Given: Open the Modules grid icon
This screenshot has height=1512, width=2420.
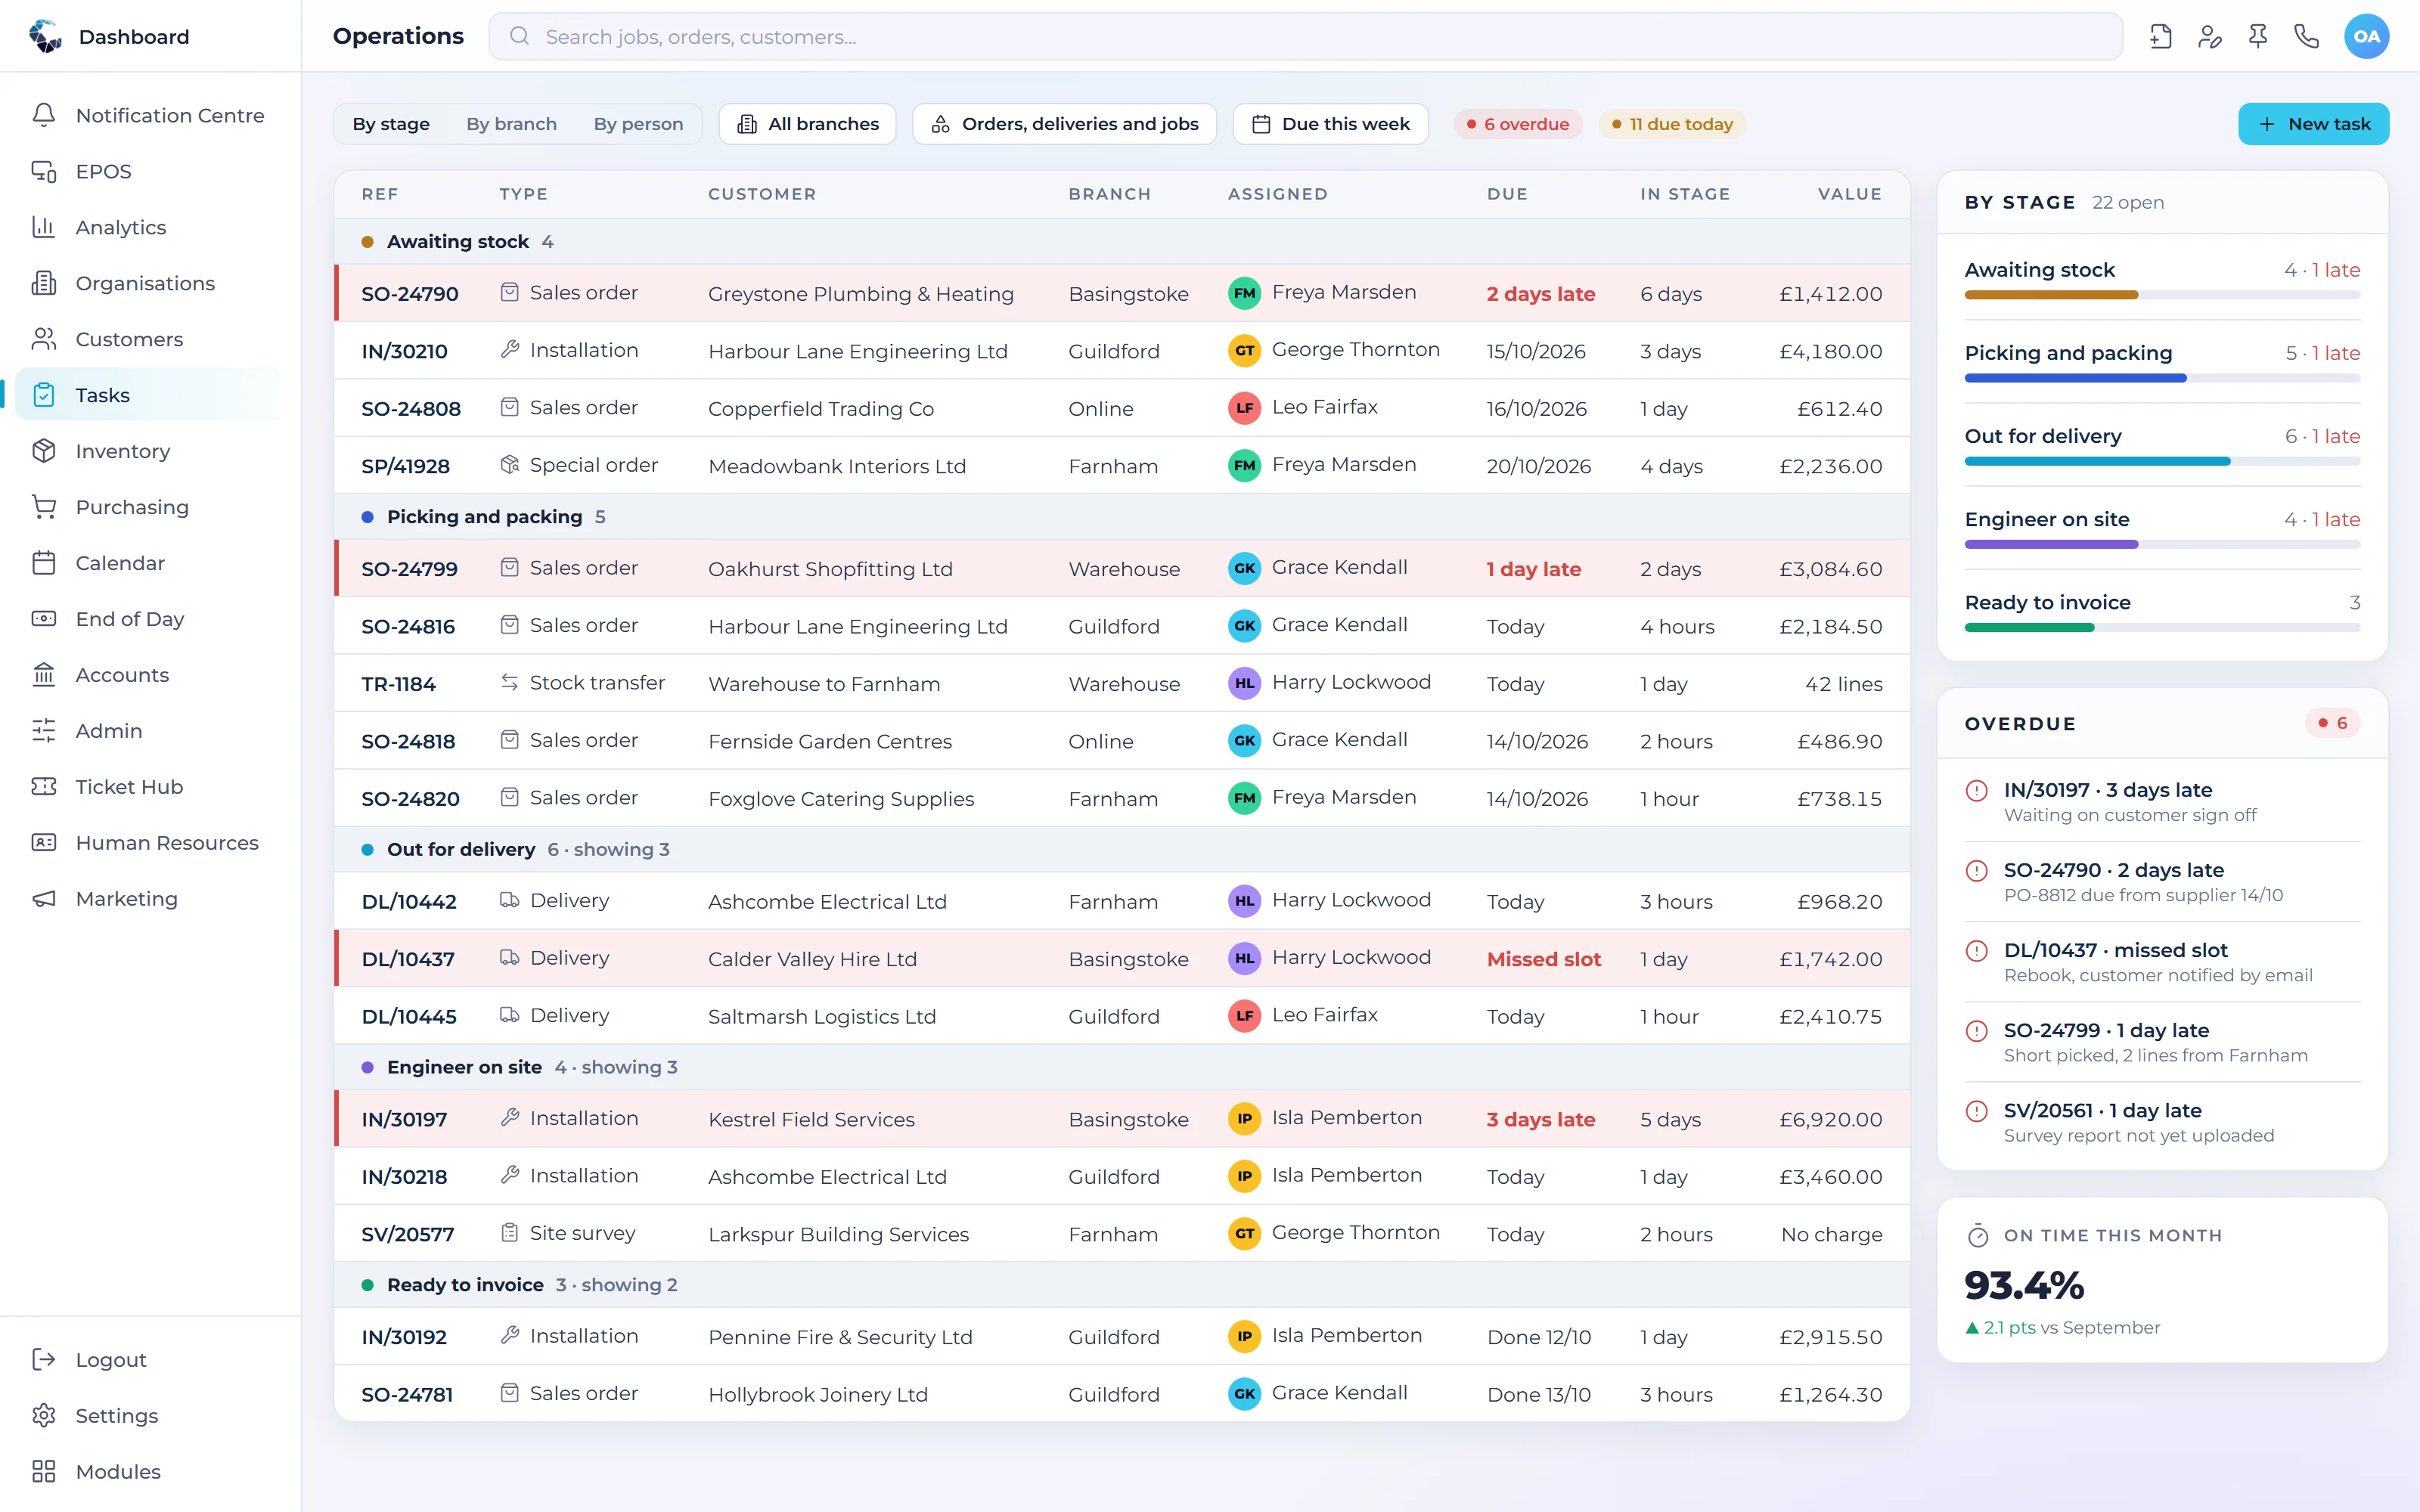Looking at the screenshot, I should [x=44, y=1471].
